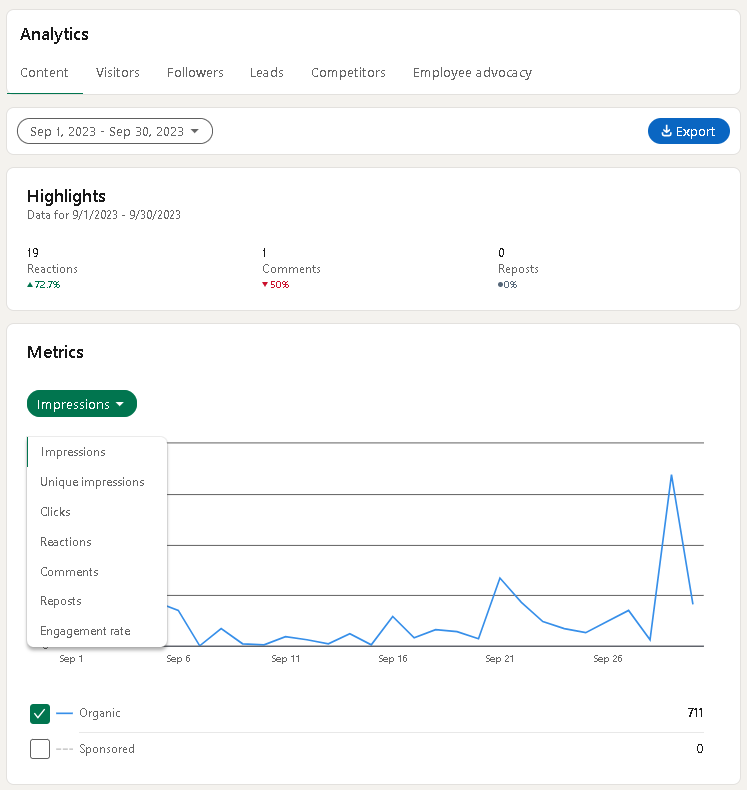Click the dashed Sponsored legend line
This screenshot has width=747, height=790.
[64, 749]
